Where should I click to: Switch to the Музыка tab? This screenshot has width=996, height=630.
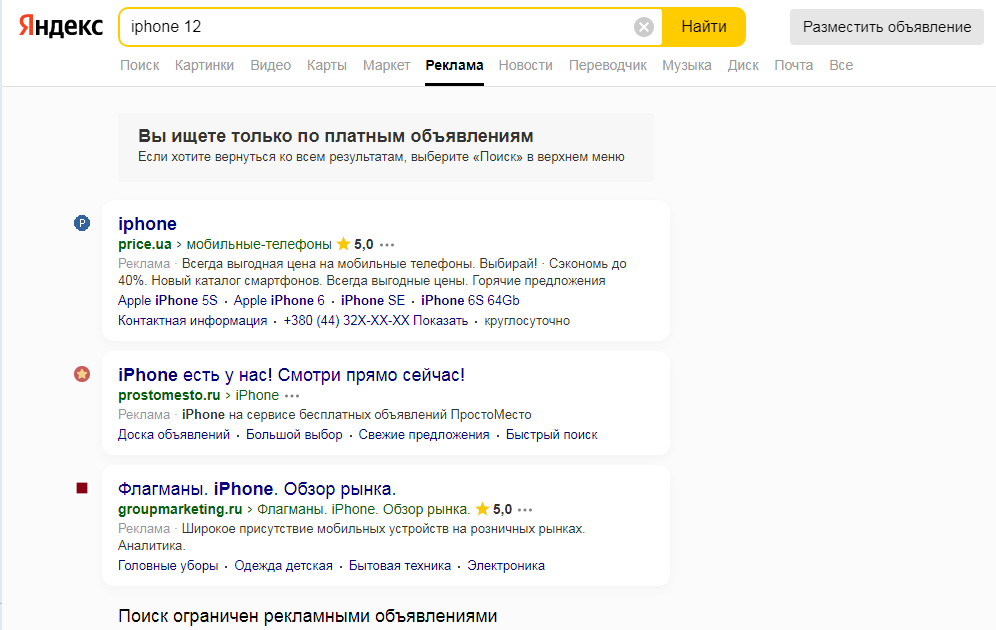click(687, 65)
